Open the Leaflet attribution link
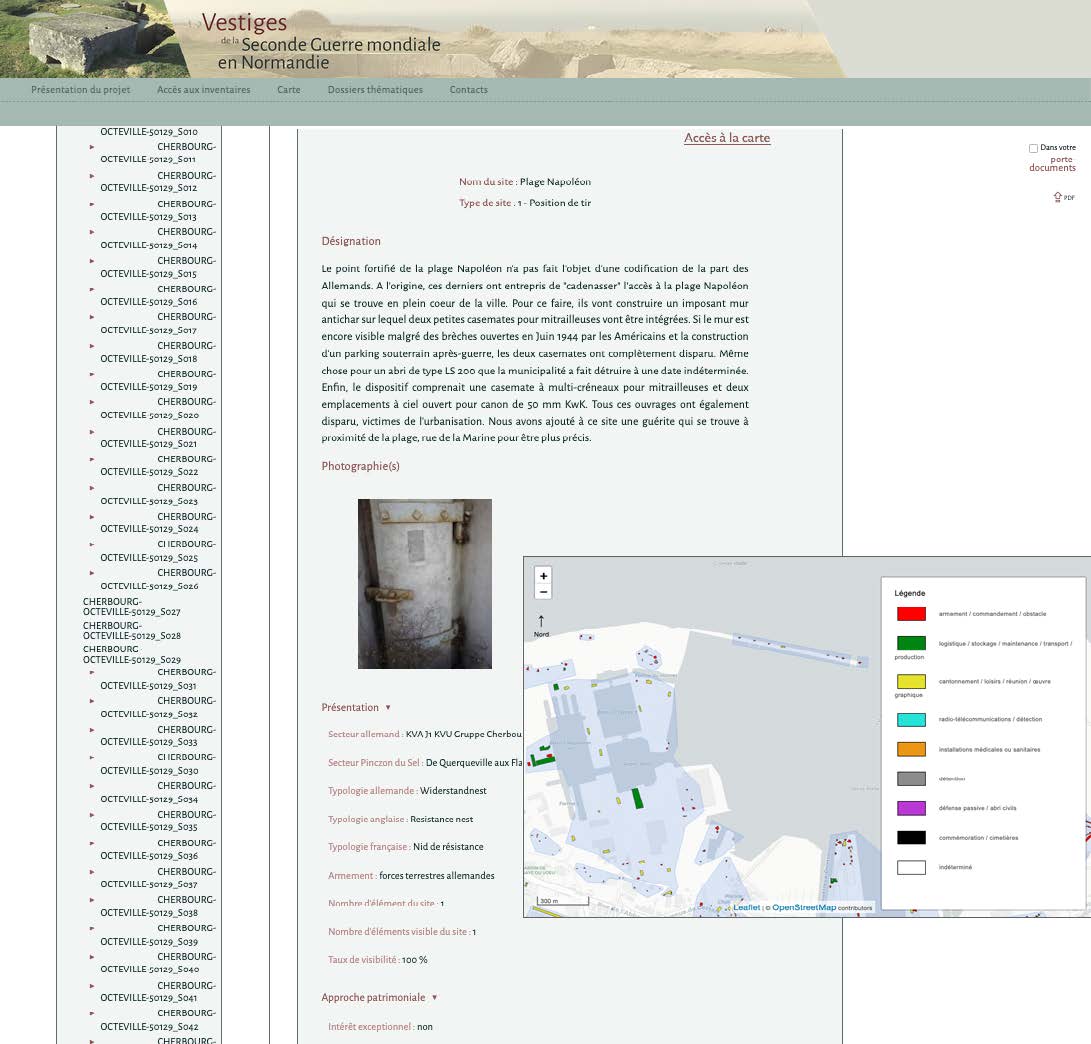Image resolution: width=1091 pixels, height=1044 pixels. (746, 908)
